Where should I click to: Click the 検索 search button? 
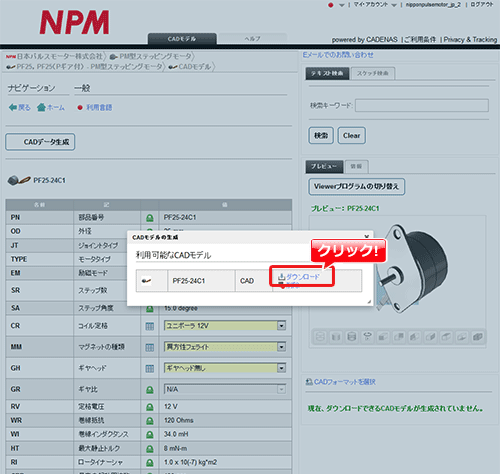tap(321, 135)
